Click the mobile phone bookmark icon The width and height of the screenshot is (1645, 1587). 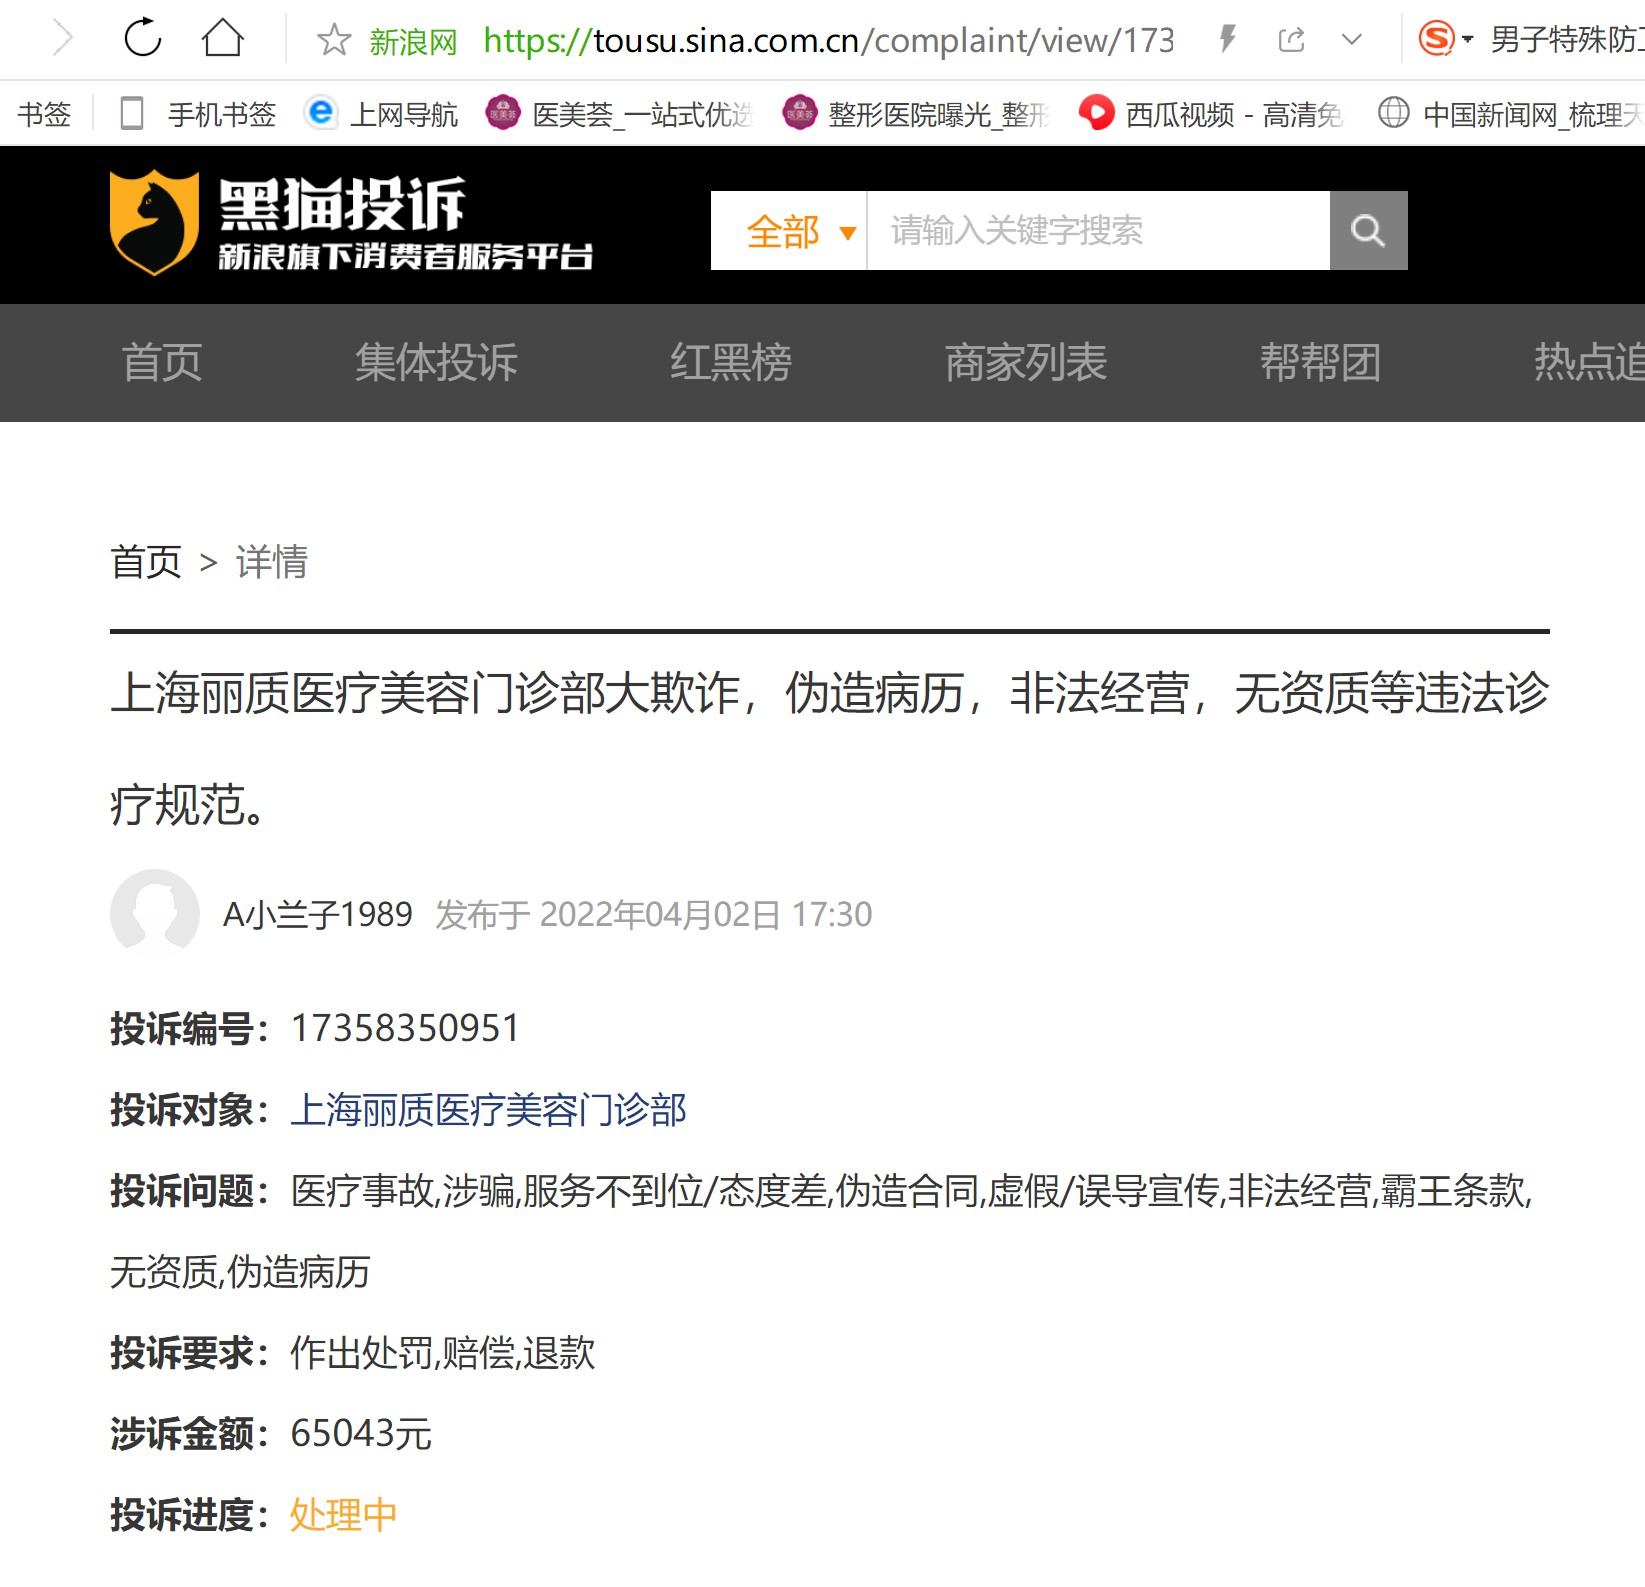click(x=132, y=113)
